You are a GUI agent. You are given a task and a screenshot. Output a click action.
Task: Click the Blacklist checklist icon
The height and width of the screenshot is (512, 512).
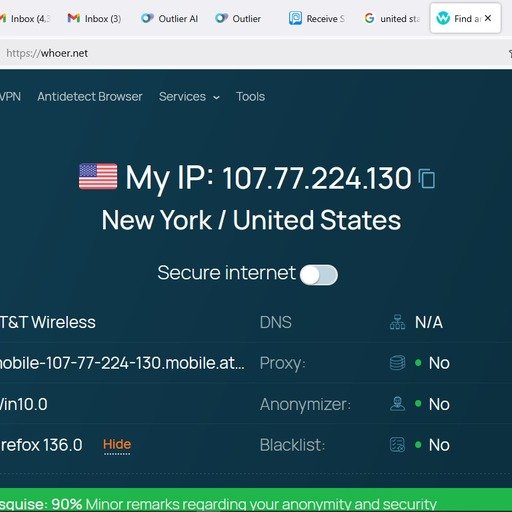coord(397,445)
